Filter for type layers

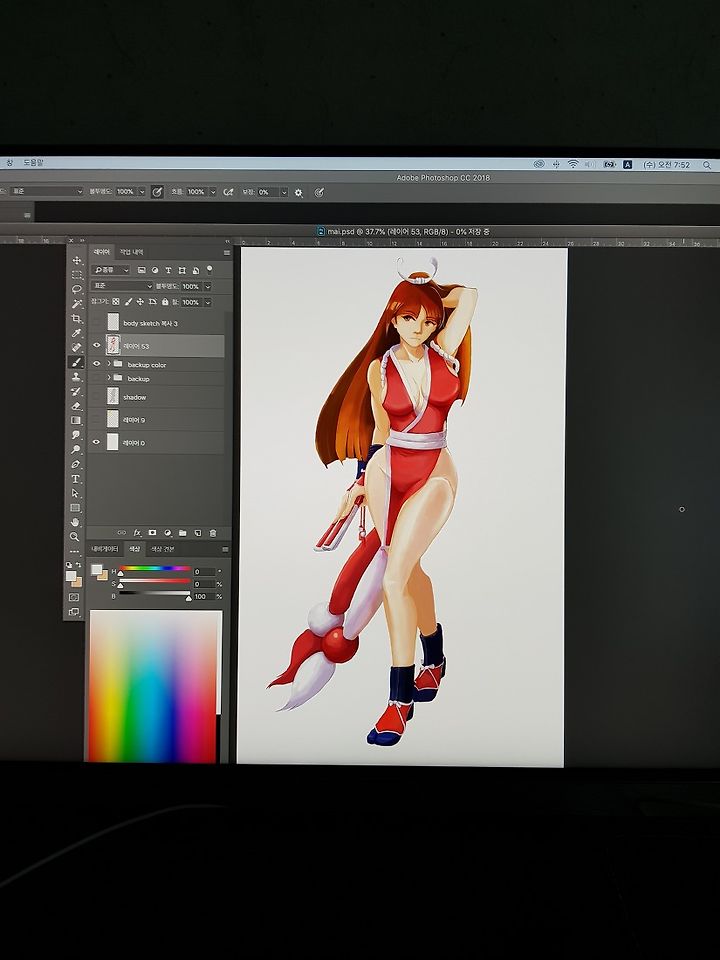[x=168, y=270]
